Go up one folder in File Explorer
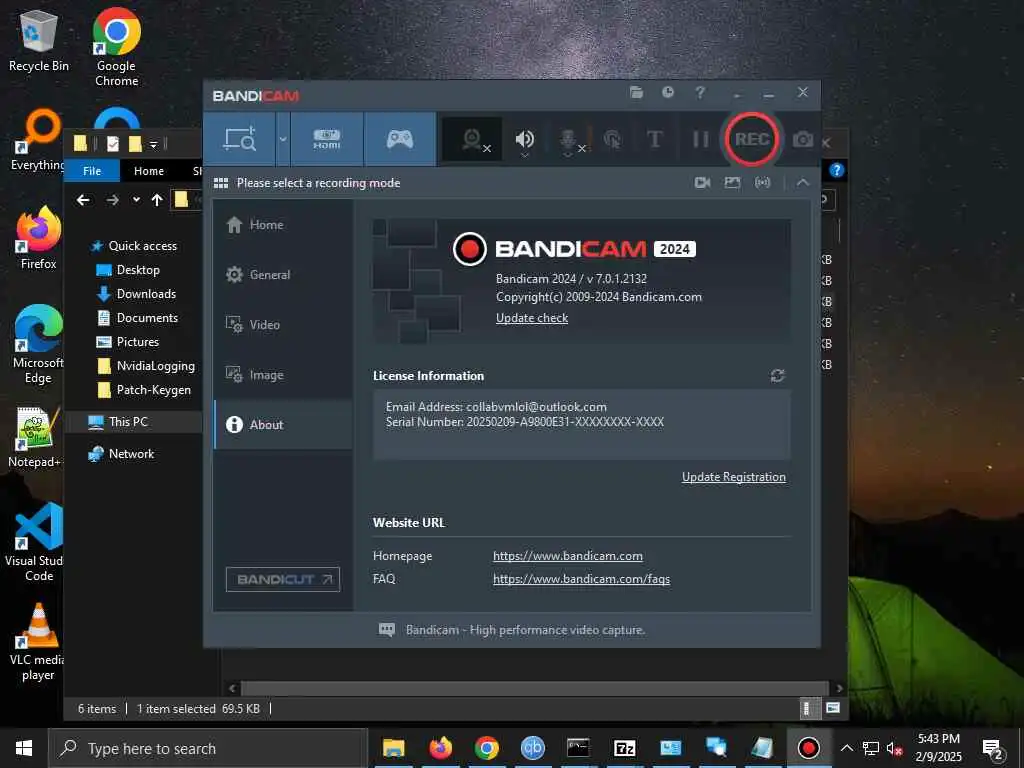The width and height of the screenshot is (1024, 768). point(157,200)
